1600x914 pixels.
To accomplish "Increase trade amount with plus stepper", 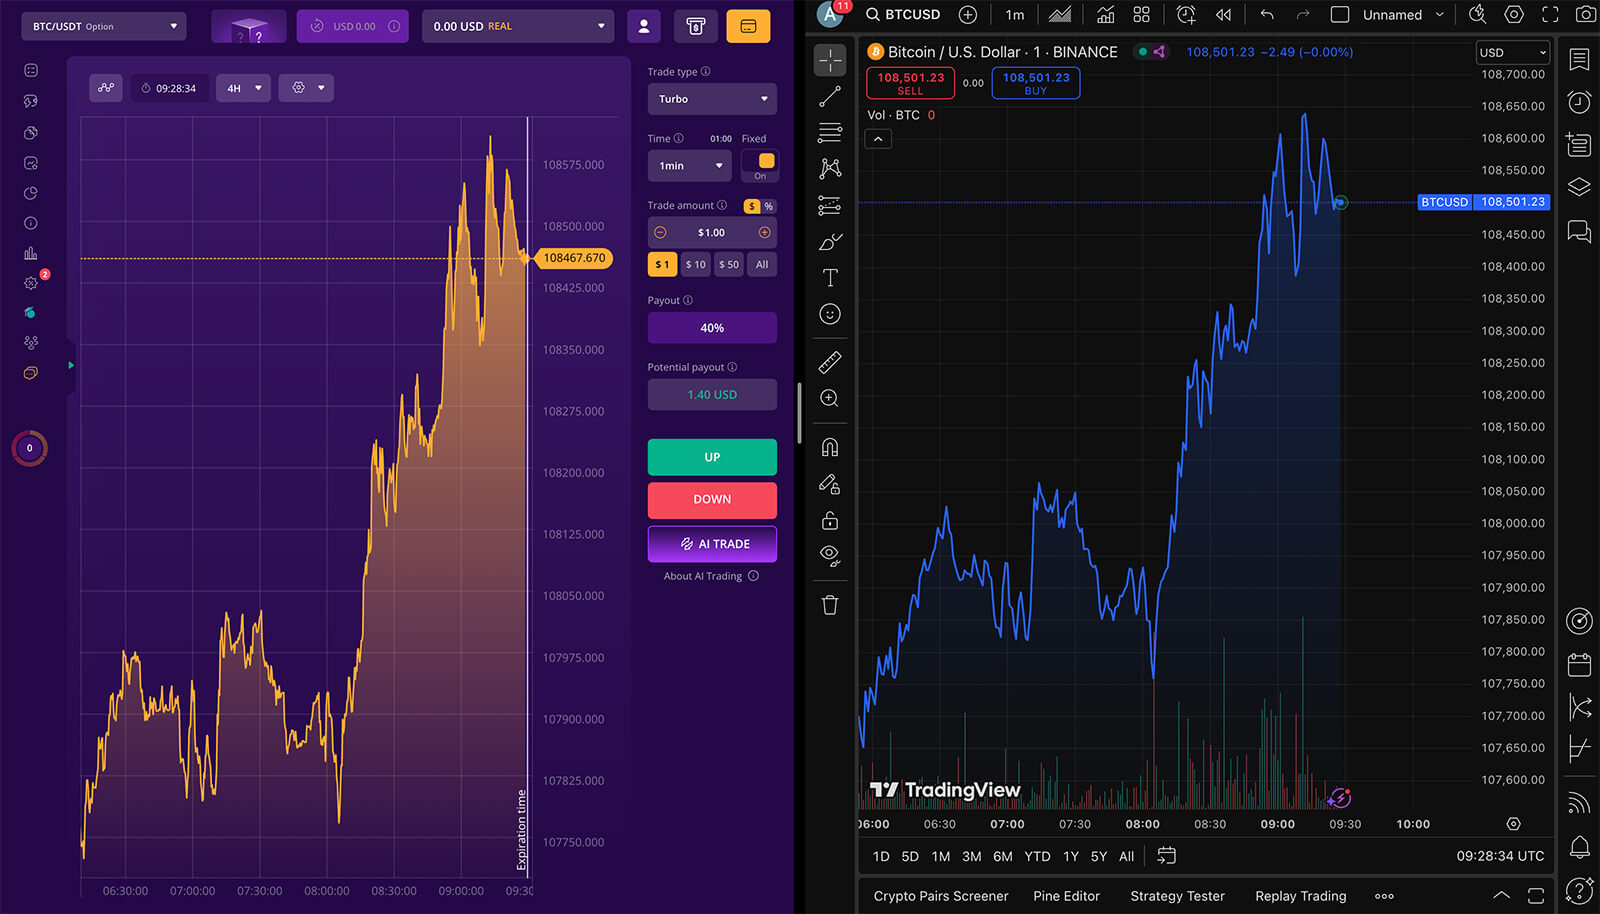I will pos(765,233).
